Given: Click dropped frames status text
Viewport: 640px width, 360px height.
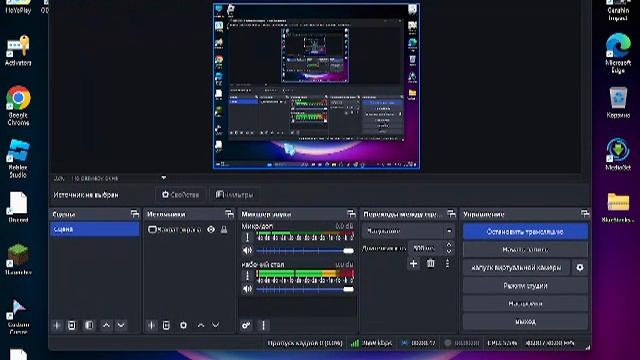Looking at the screenshot, I should [x=305, y=343].
